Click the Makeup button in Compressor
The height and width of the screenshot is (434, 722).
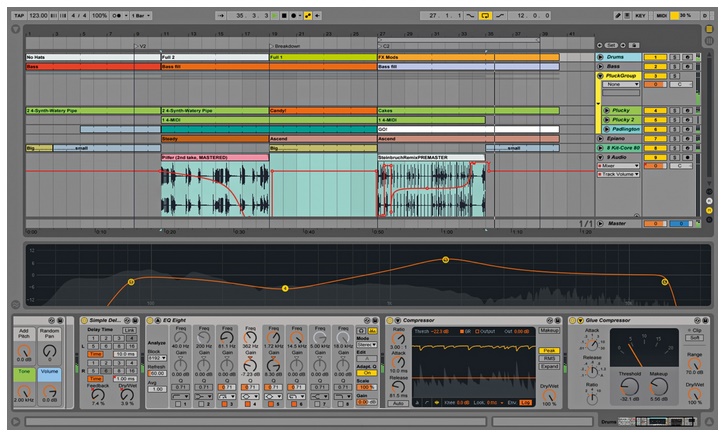tap(549, 329)
